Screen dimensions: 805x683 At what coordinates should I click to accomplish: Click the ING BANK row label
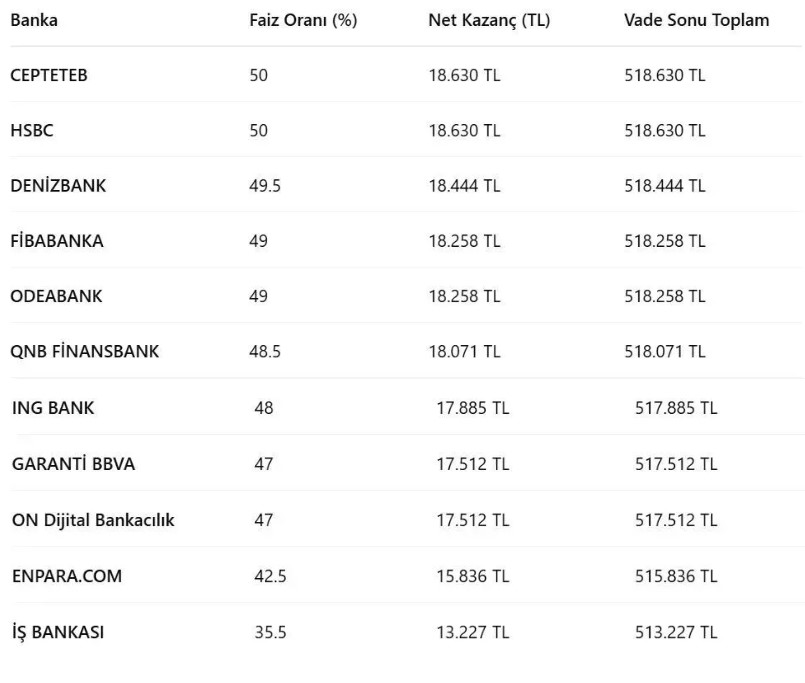[x=53, y=408]
